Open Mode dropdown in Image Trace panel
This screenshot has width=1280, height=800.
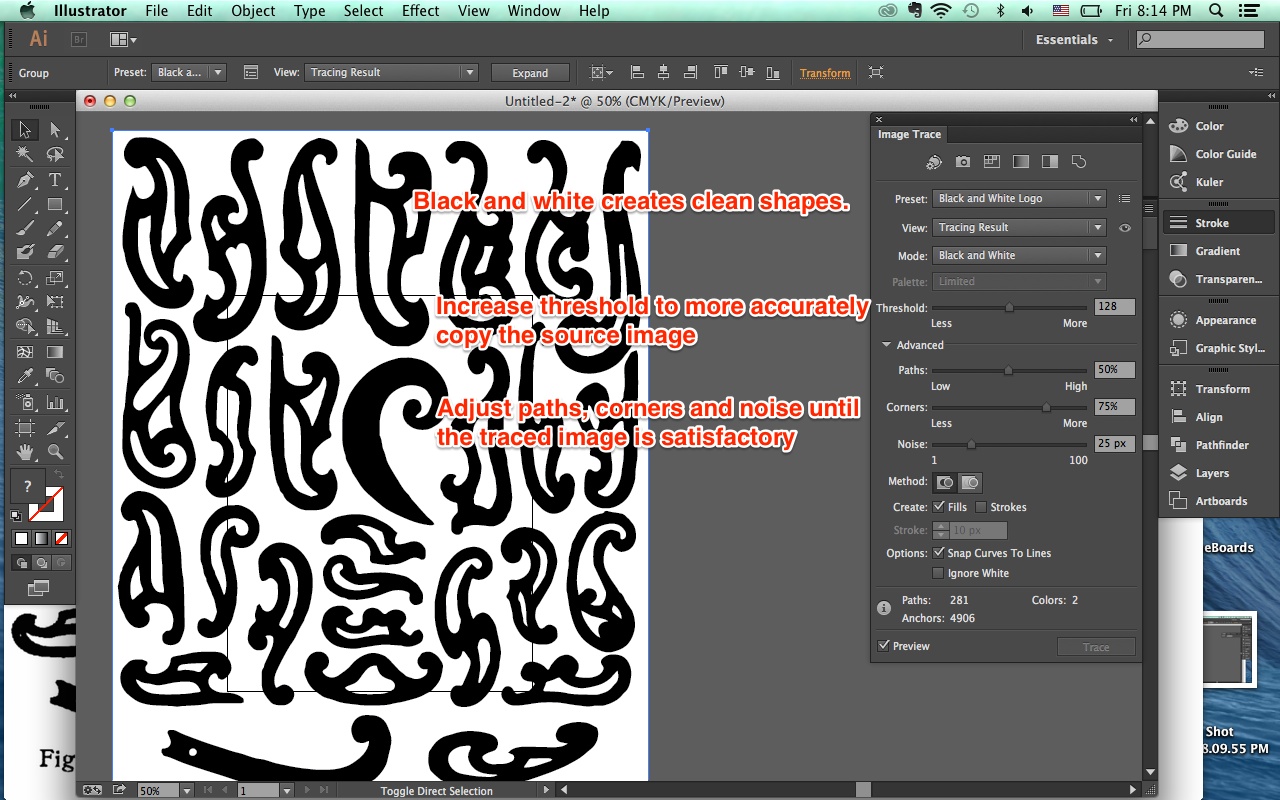1019,256
